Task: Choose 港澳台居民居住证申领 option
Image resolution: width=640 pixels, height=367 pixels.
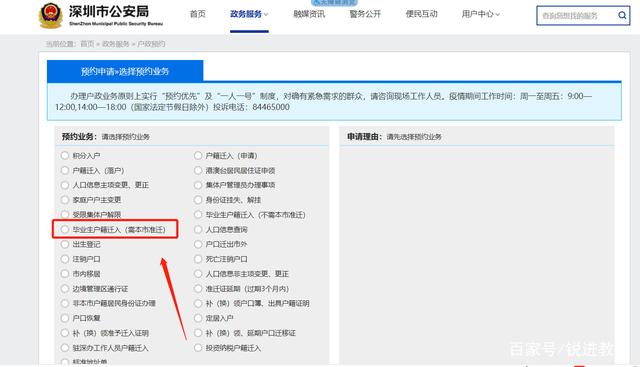Action: 198,170
